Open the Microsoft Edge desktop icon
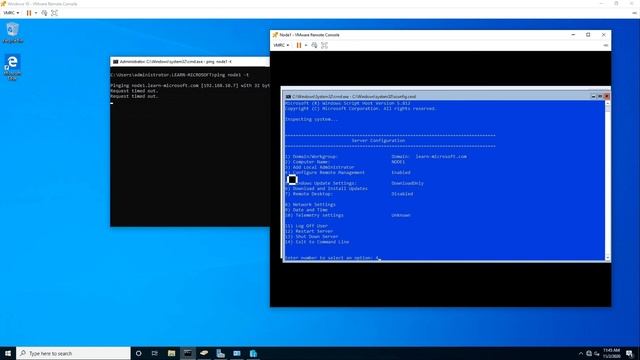 [13, 67]
